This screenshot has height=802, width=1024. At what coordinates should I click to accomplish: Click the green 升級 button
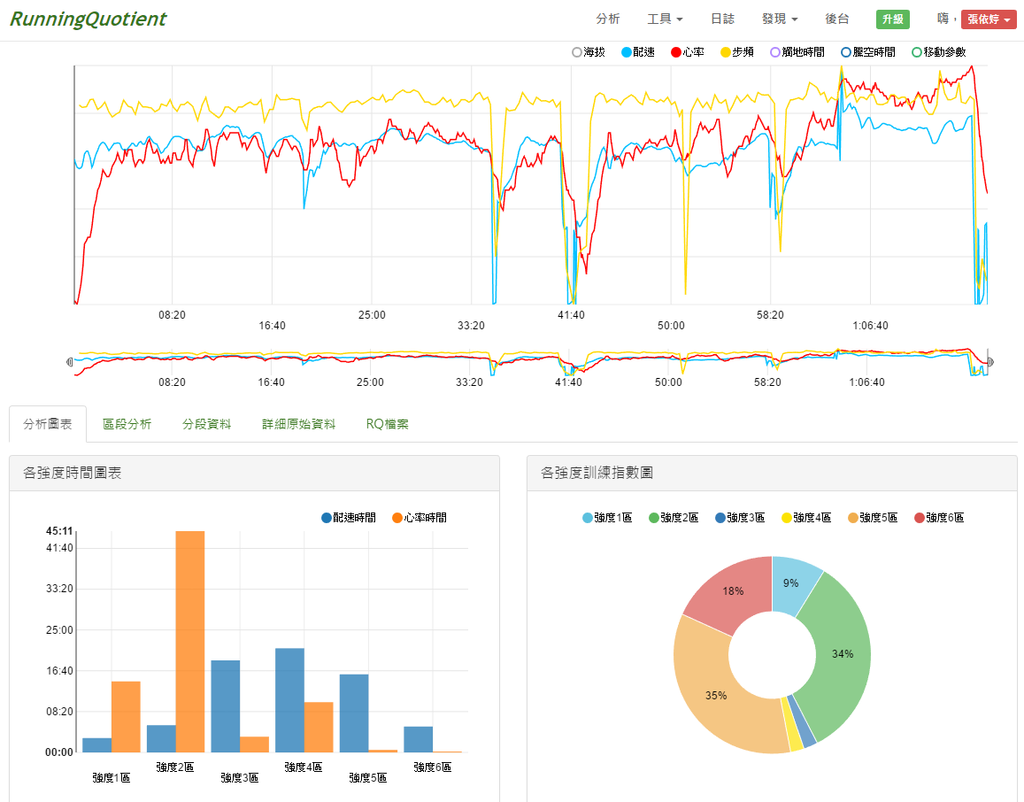893,19
